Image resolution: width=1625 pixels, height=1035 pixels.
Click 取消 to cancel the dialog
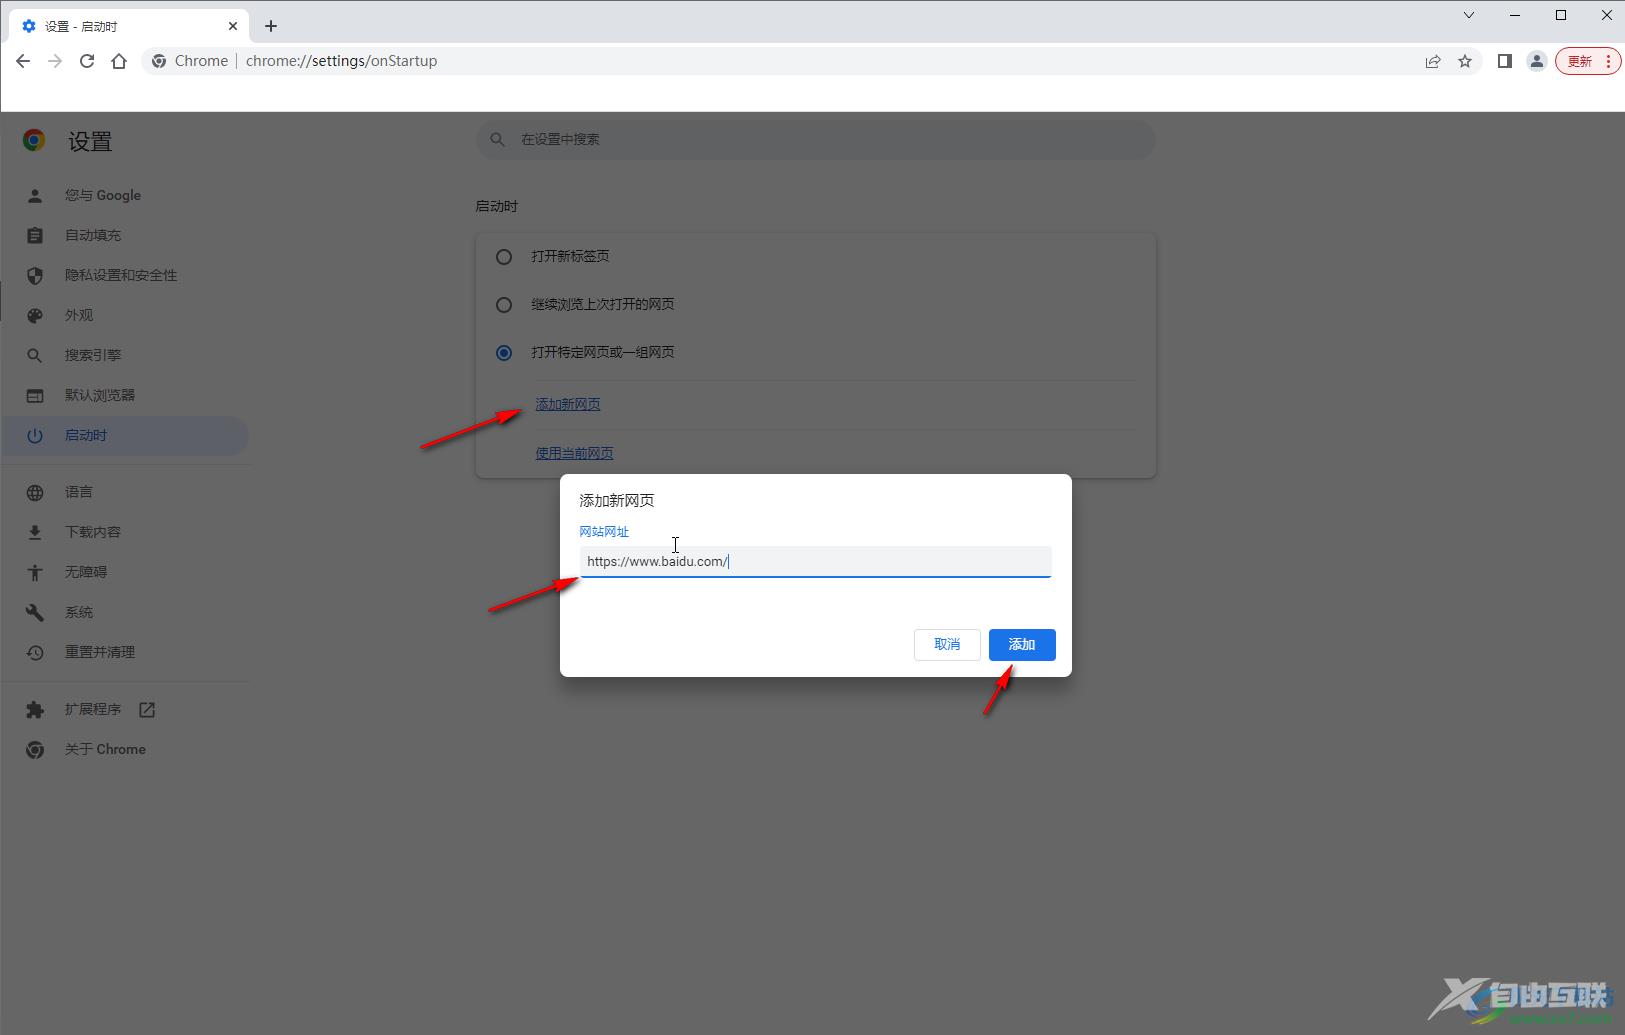pyautogui.click(x=947, y=645)
